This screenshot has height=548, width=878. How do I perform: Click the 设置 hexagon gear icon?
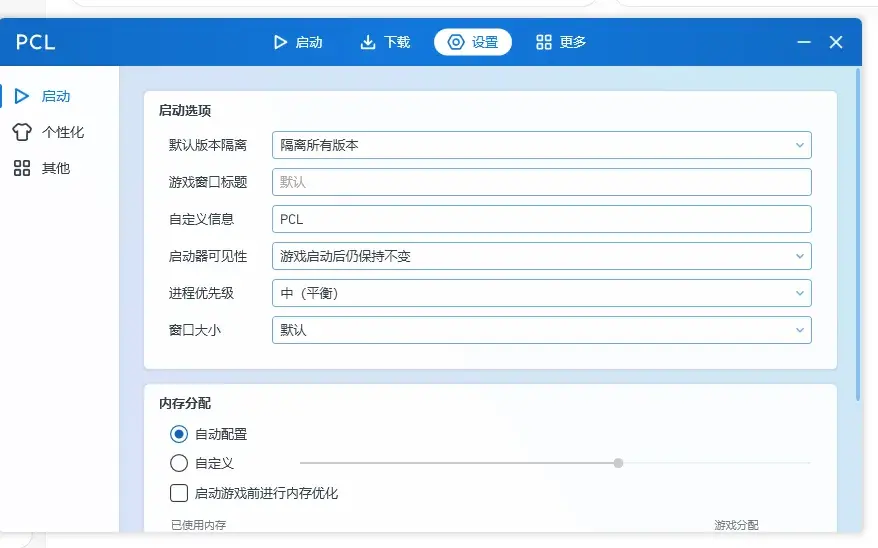click(456, 42)
